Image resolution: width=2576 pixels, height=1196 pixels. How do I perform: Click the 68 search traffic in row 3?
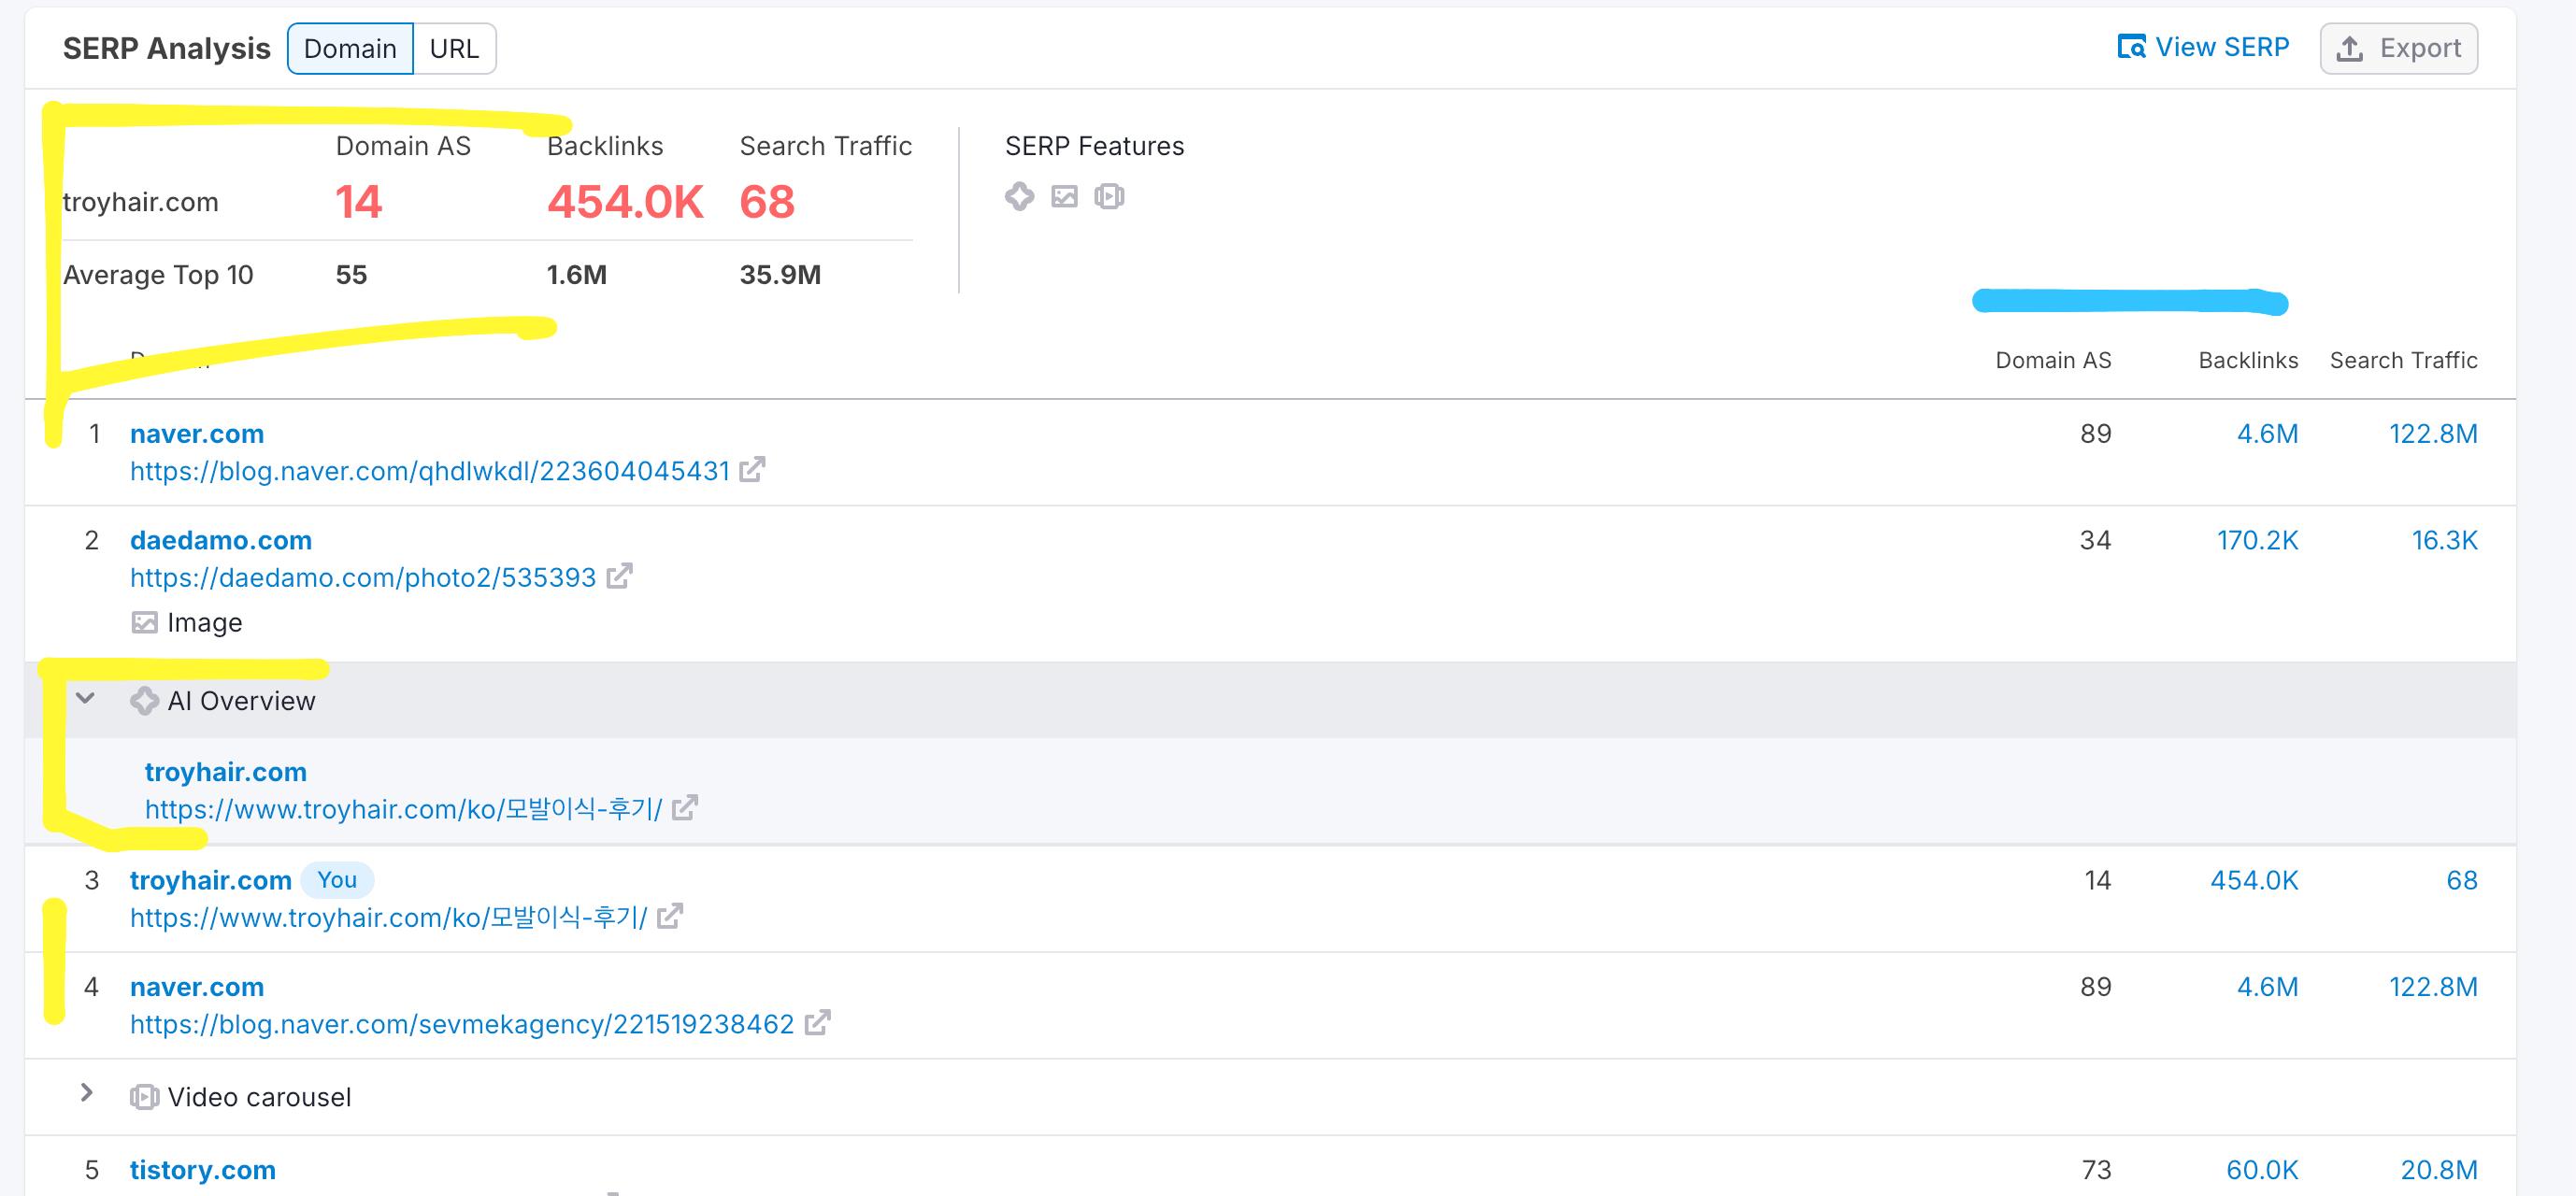[2462, 881]
